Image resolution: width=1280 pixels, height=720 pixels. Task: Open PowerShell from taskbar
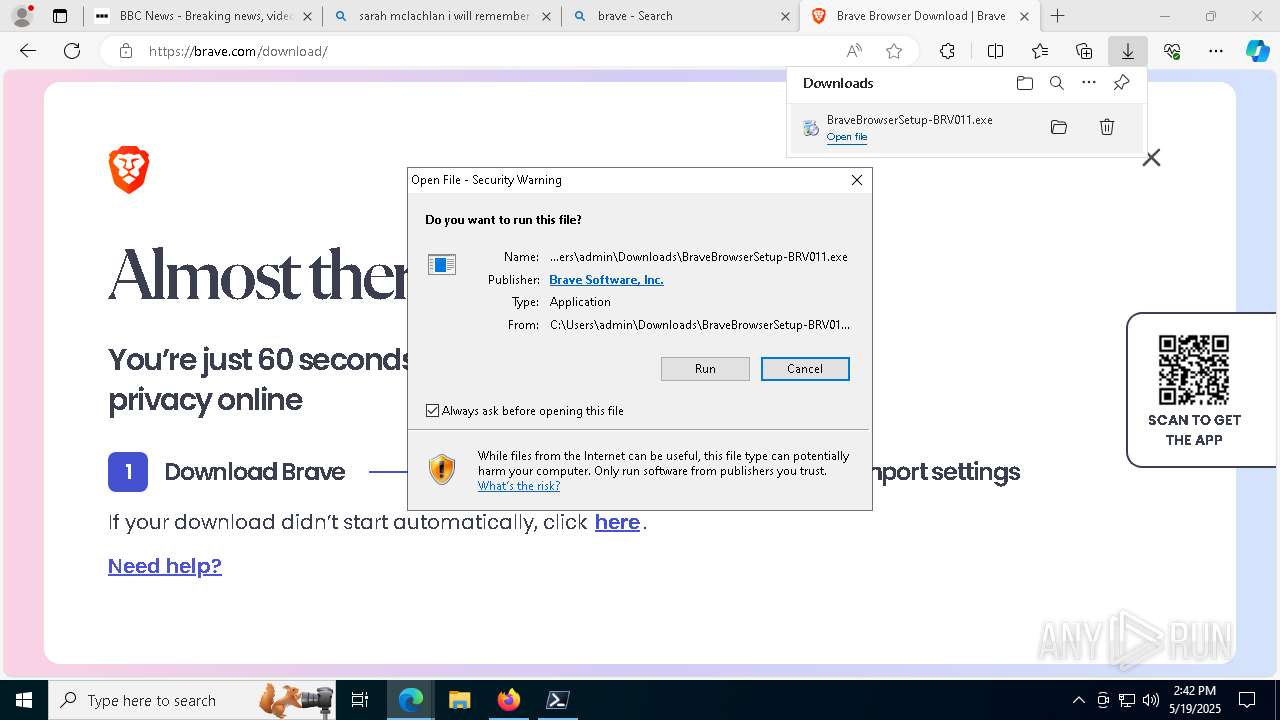(558, 700)
